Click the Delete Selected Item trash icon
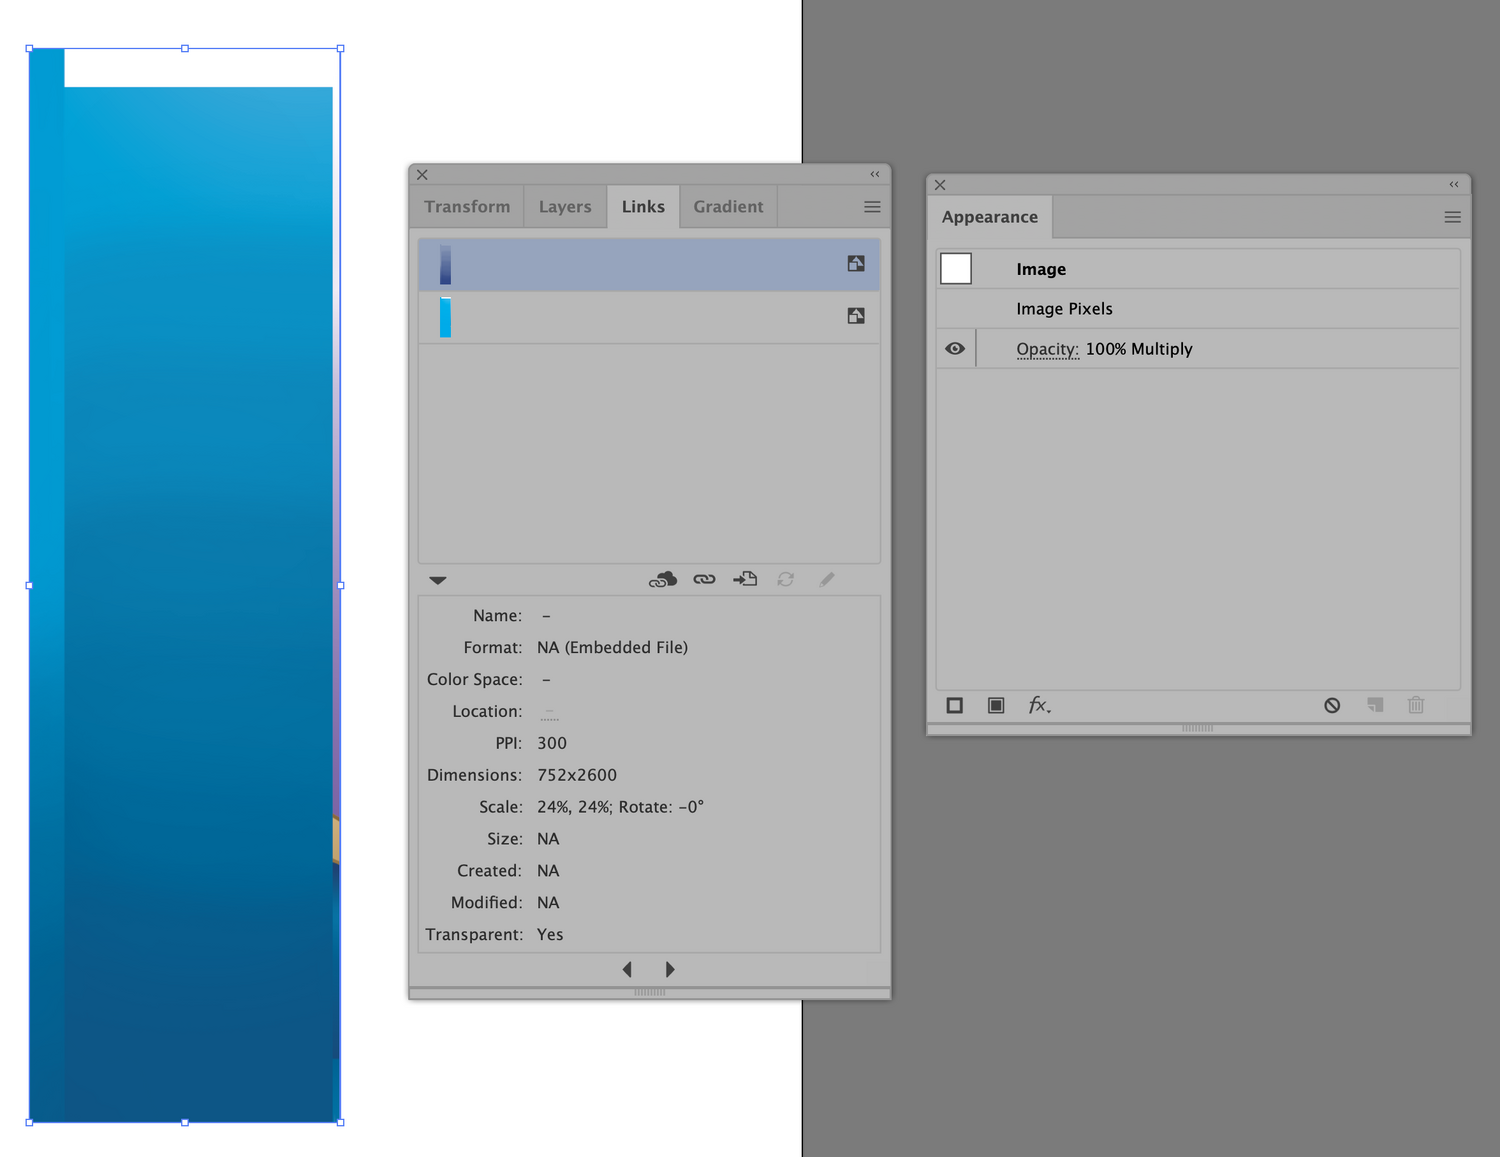The height and width of the screenshot is (1157, 1500). 1416,705
